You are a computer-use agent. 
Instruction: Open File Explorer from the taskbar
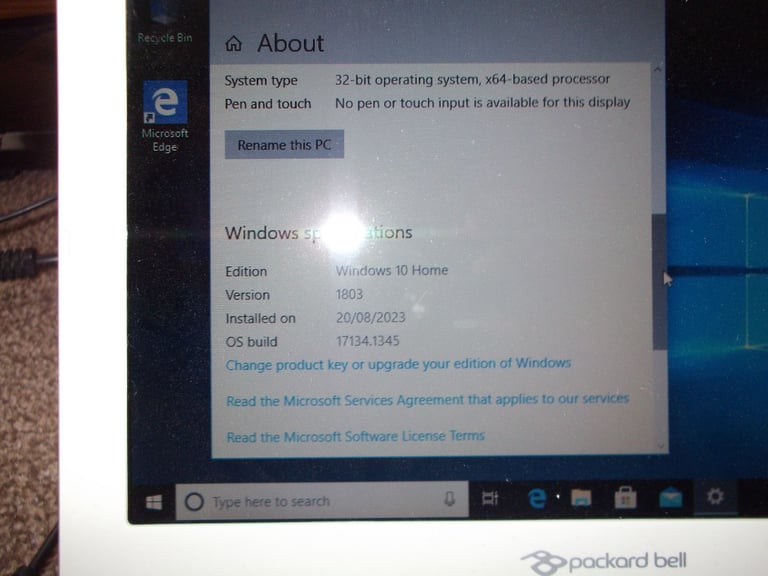coord(581,499)
